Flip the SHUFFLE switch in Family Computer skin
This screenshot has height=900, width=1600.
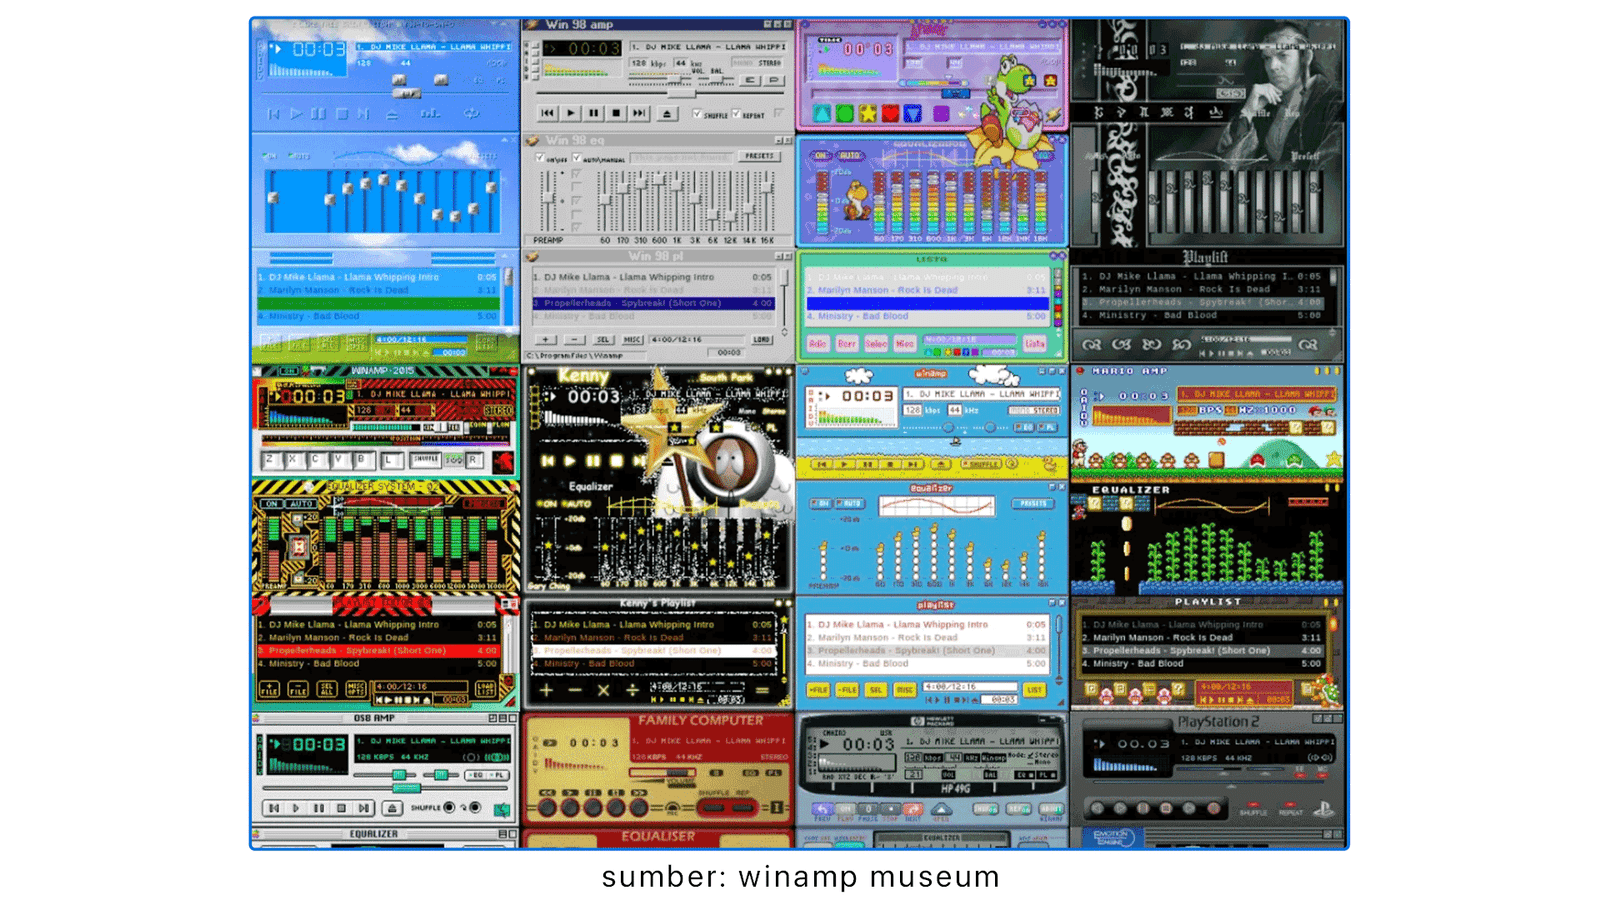pos(713,808)
